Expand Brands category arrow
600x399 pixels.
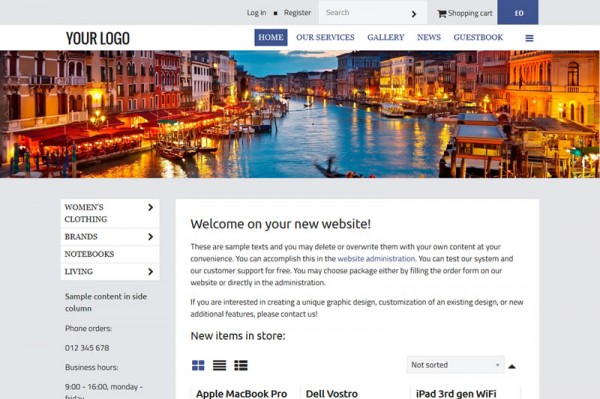click(x=150, y=237)
